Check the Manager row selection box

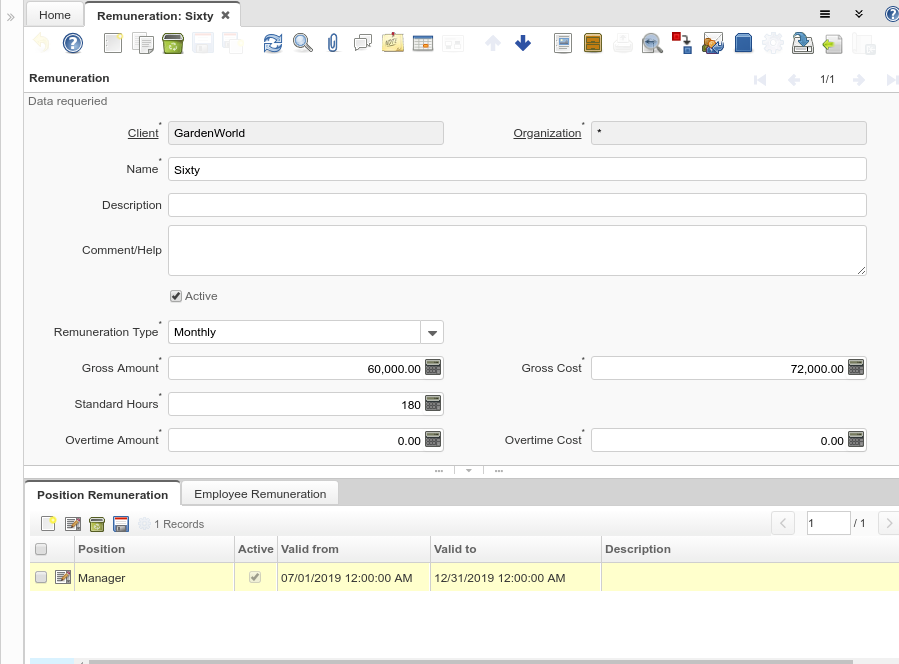(41, 577)
